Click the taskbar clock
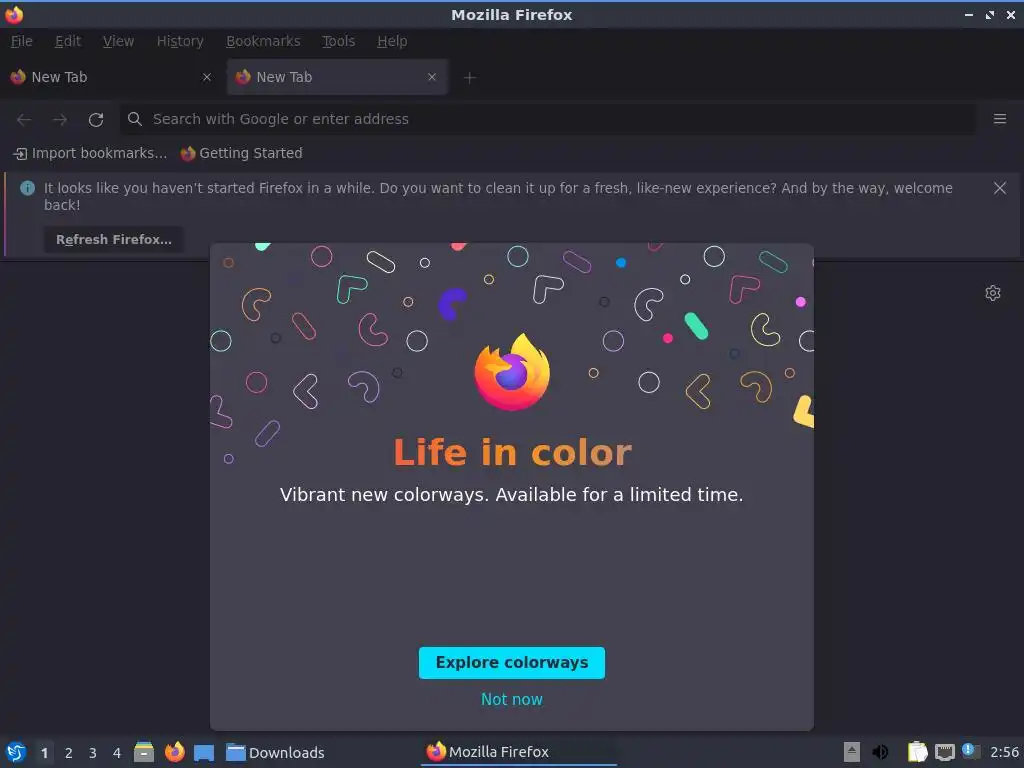1024x768 pixels. pyautogui.click(x=1004, y=752)
